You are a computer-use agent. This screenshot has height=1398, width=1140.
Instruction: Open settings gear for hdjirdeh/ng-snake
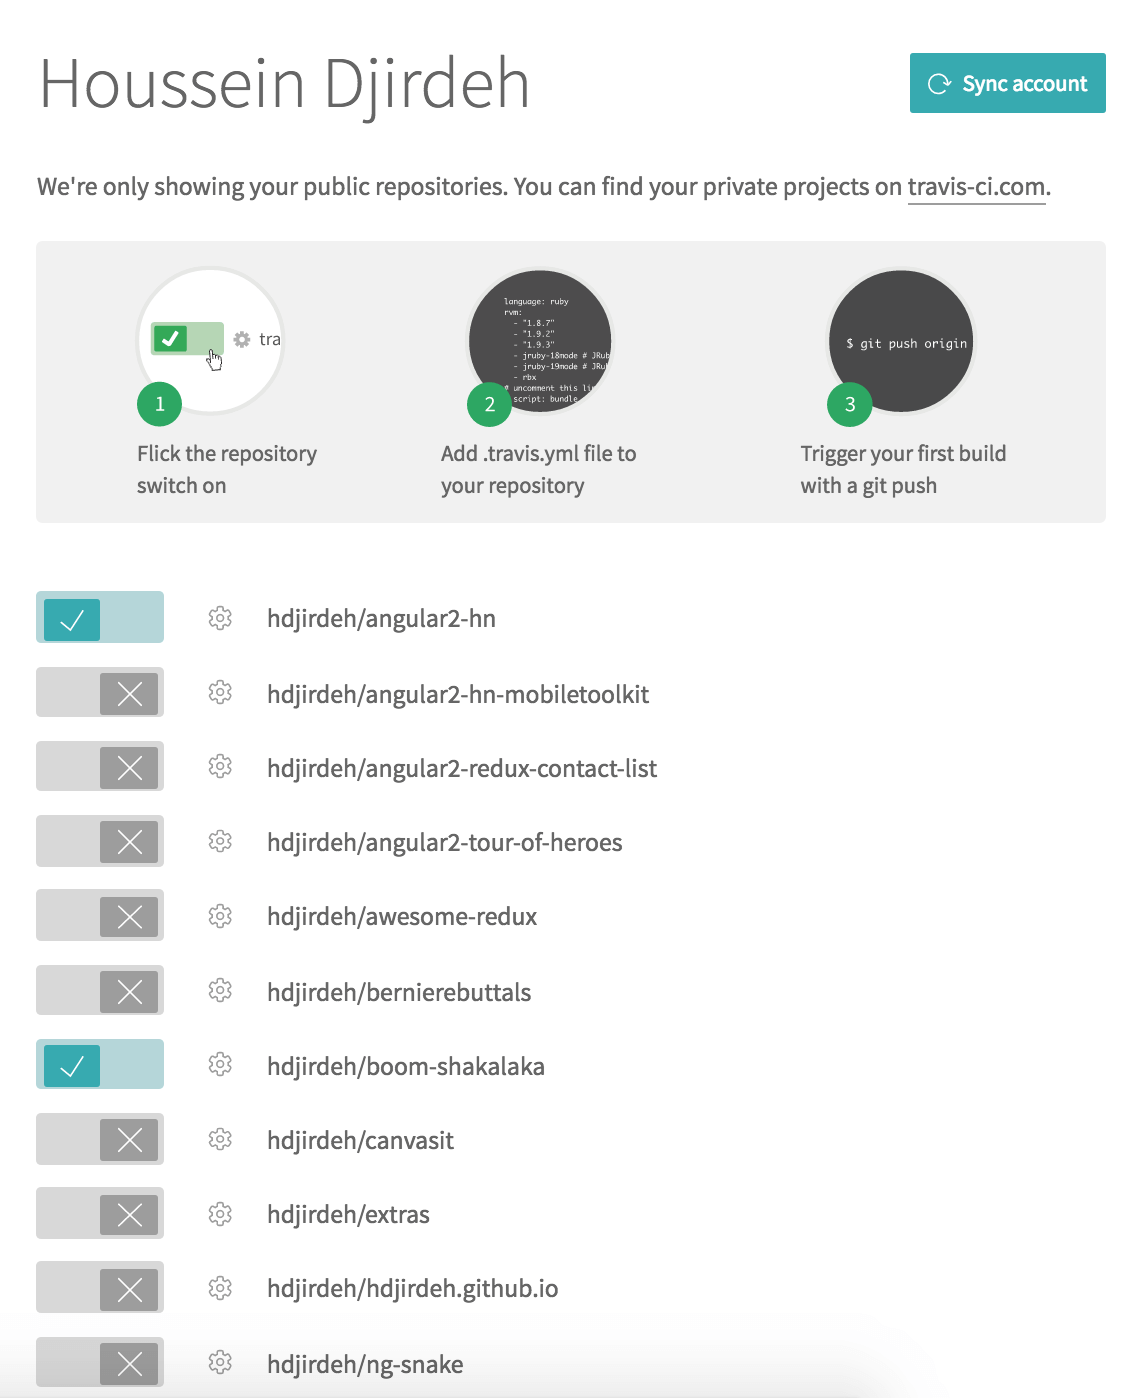pos(220,1362)
